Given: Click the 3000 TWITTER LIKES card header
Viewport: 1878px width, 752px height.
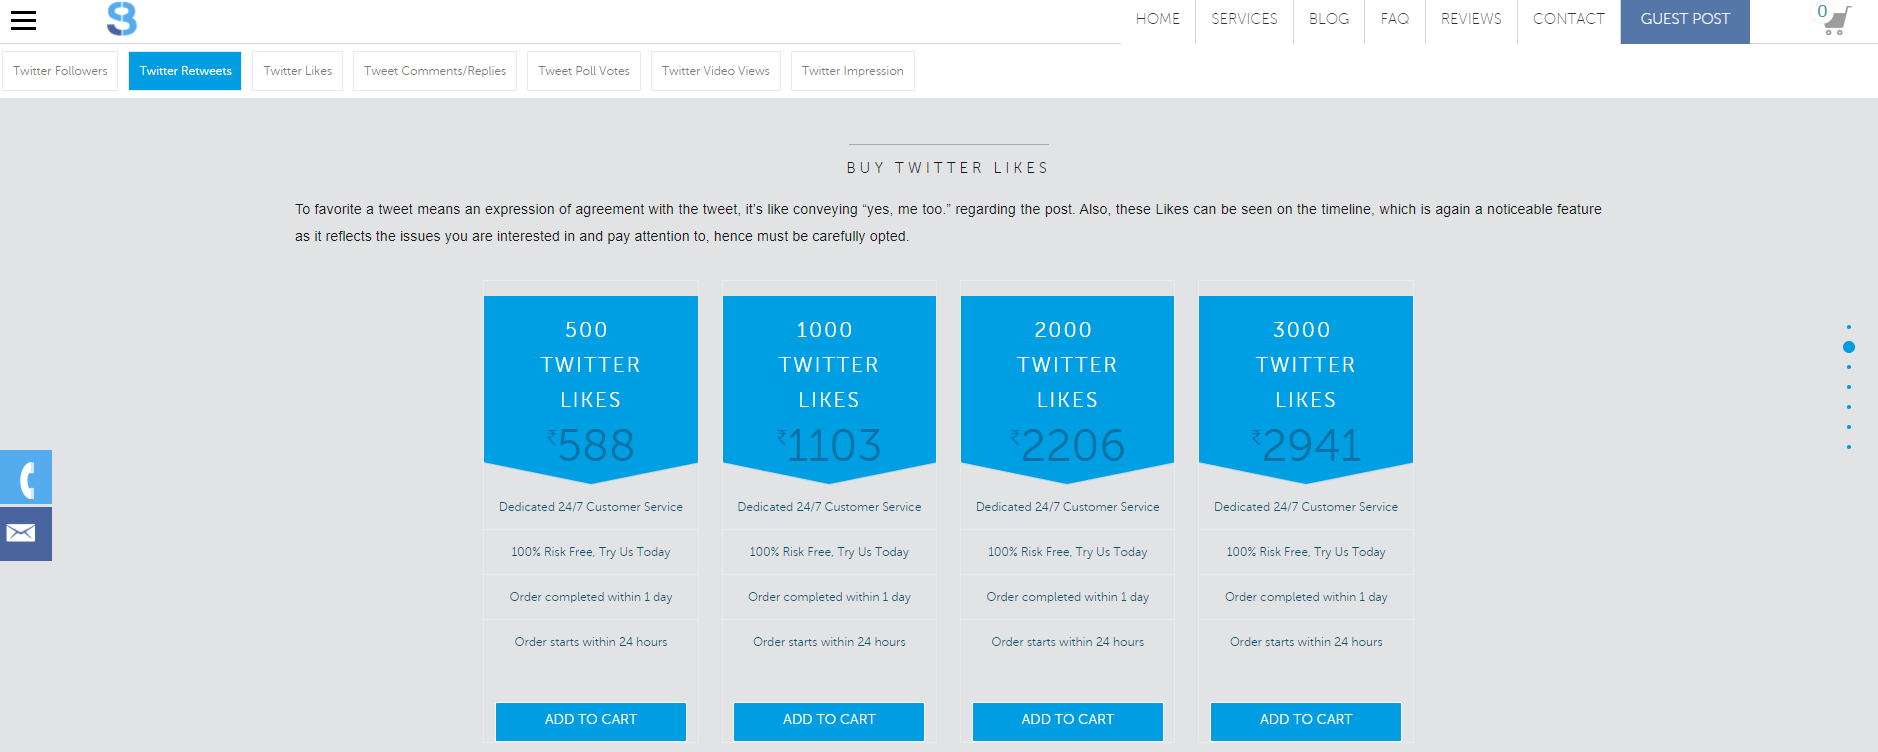Looking at the screenshot, I should pyautogui.click(x=1306, y=365).
